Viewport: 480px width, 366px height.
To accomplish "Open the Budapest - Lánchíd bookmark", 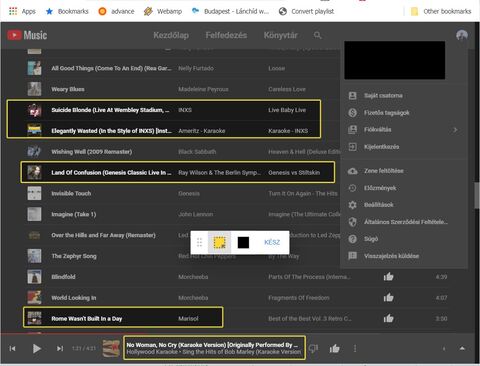I will coord(230,11).
